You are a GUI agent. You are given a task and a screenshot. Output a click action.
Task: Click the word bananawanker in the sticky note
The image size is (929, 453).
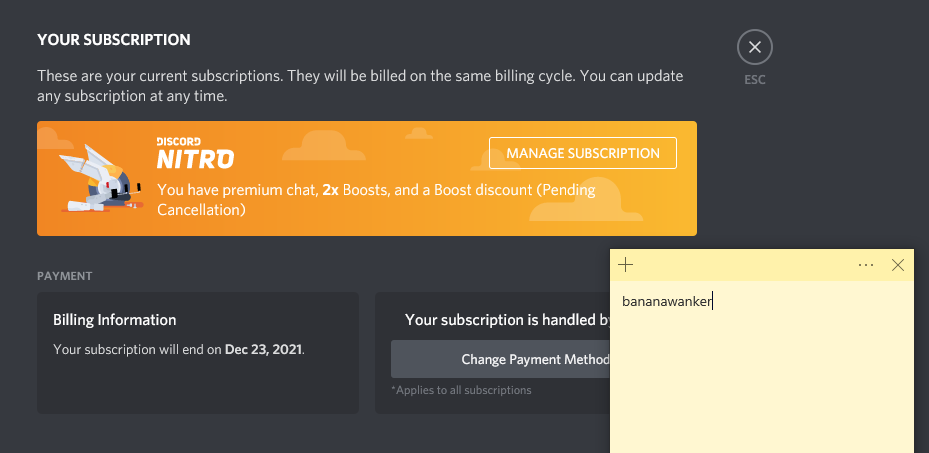(x=667, y=301)
